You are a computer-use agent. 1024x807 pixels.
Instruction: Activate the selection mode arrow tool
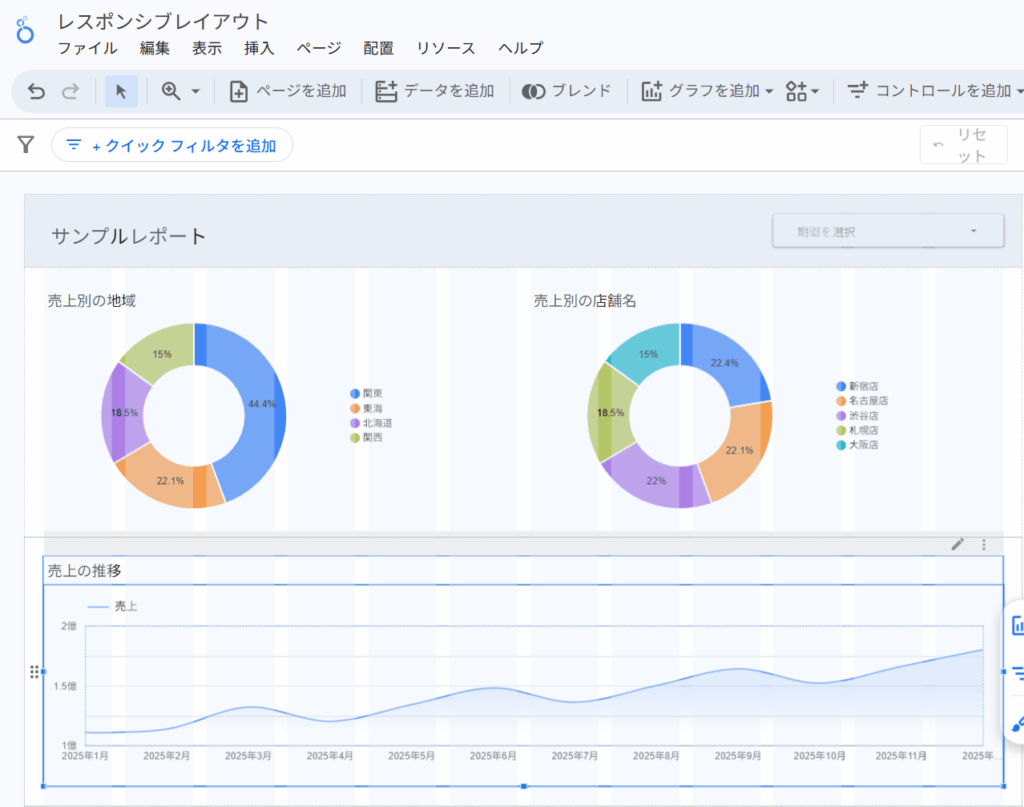(121, 91)
